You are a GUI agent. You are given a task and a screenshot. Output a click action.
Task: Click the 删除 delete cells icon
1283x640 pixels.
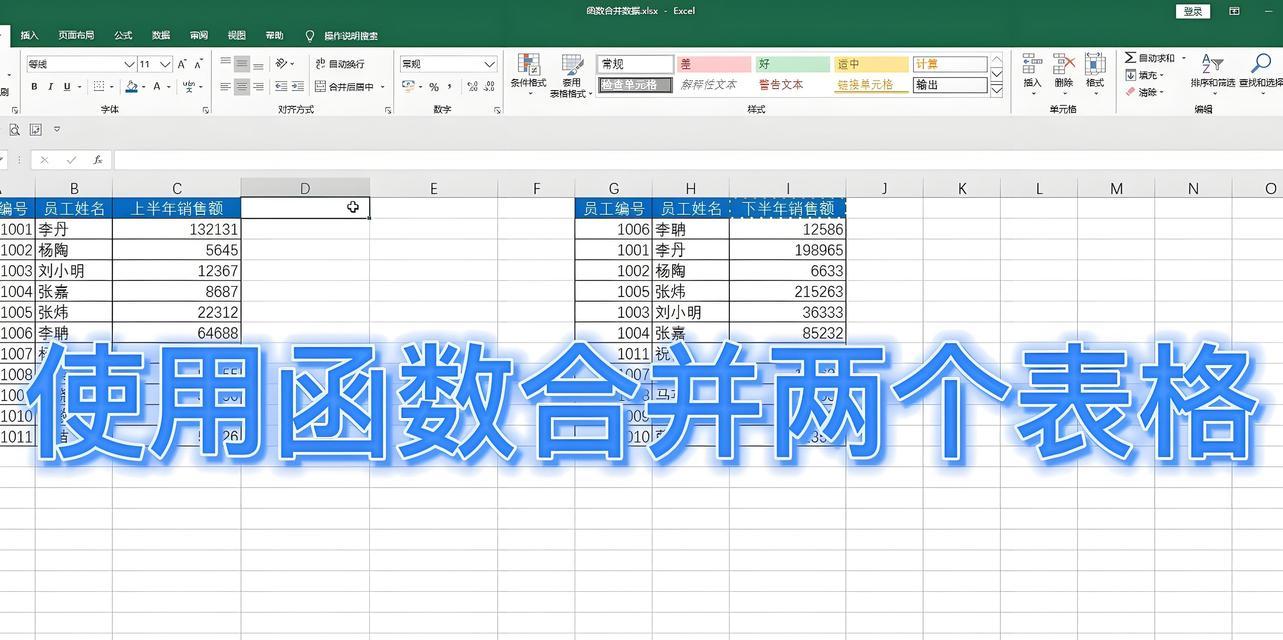coord(1063,72)
